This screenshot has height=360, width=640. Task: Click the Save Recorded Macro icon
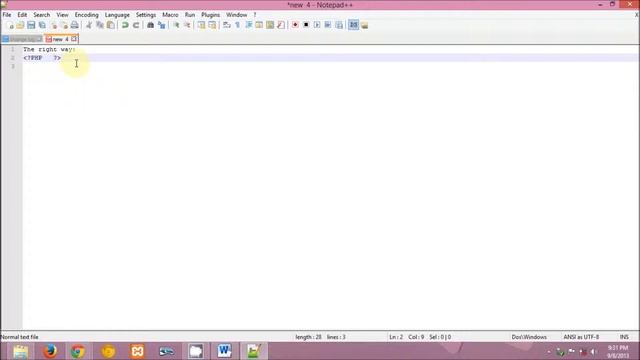[x=339, y=25]
